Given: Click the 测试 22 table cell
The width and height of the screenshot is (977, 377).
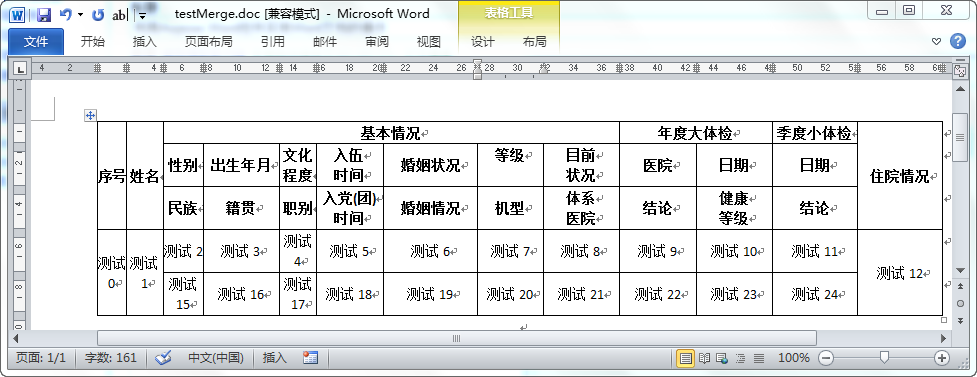Looking at the screenshot, I should click(658, 294).
